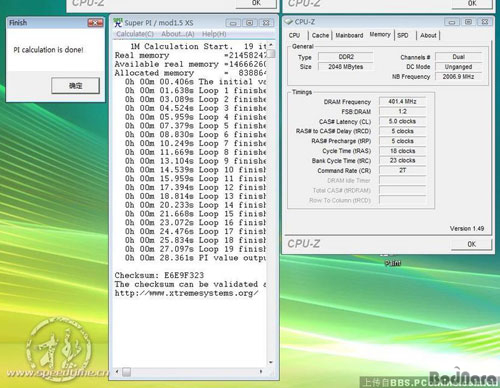Click the 'The initial value' line at 00.406s

[x=195, y=82]
